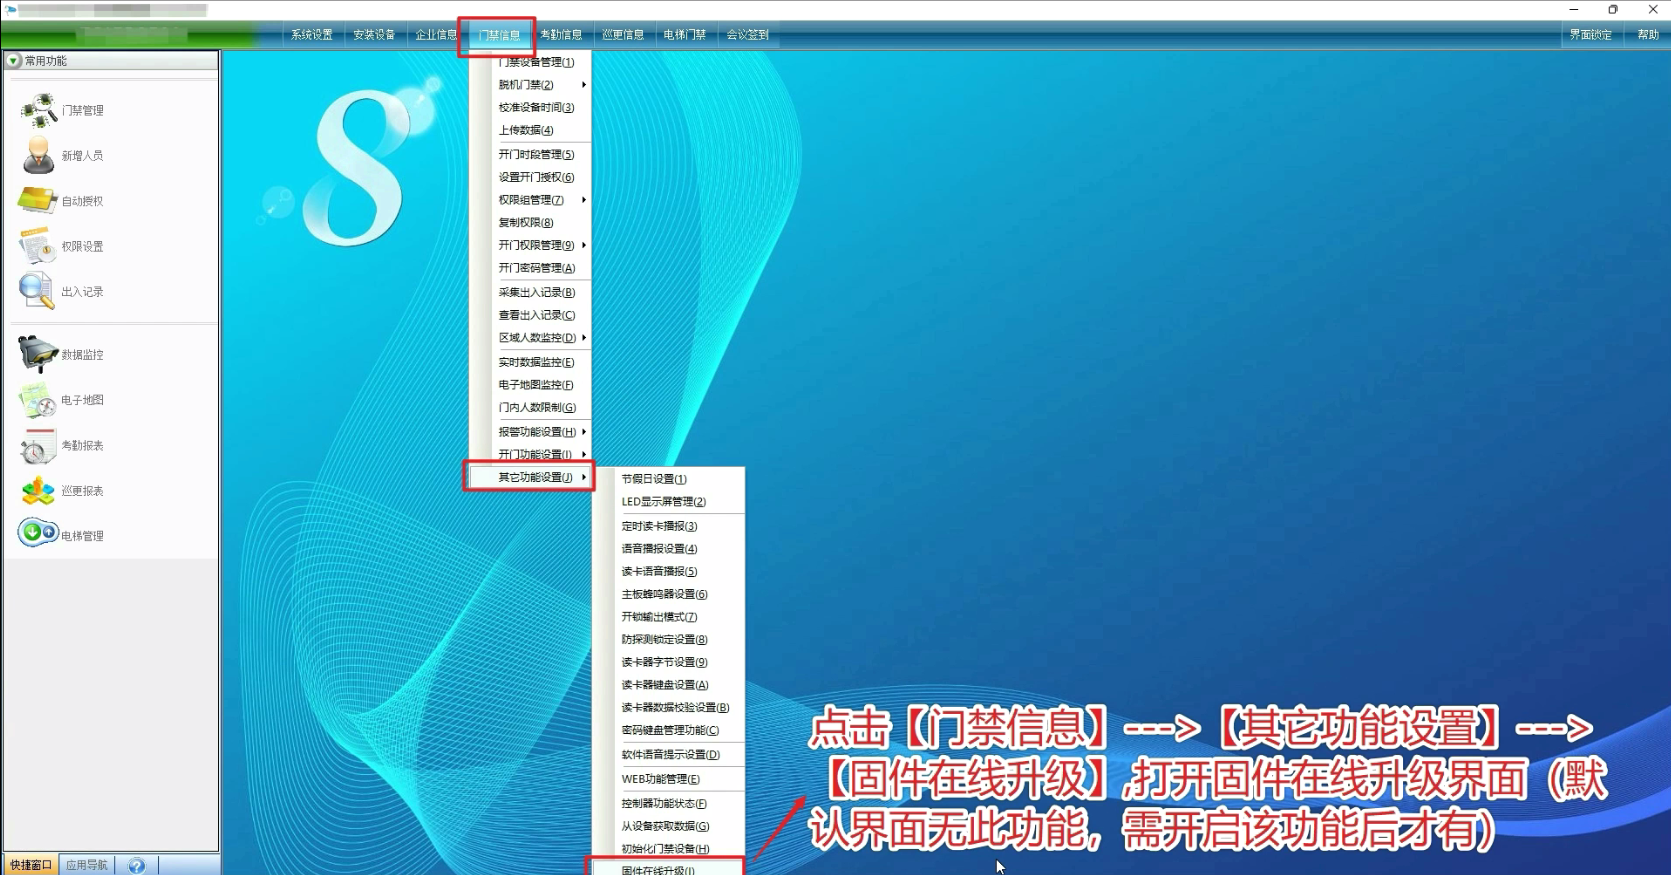The height and width of the screenshot is (875, 1671).
Task: Click the 出入记录 magnifier icon
Action: [x=37, y=291]
